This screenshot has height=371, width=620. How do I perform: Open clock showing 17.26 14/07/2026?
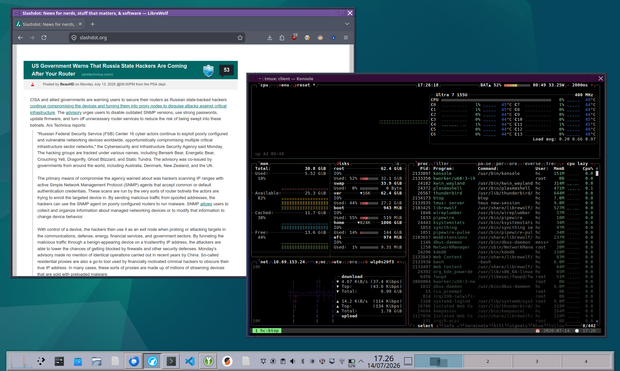[384, 362]
